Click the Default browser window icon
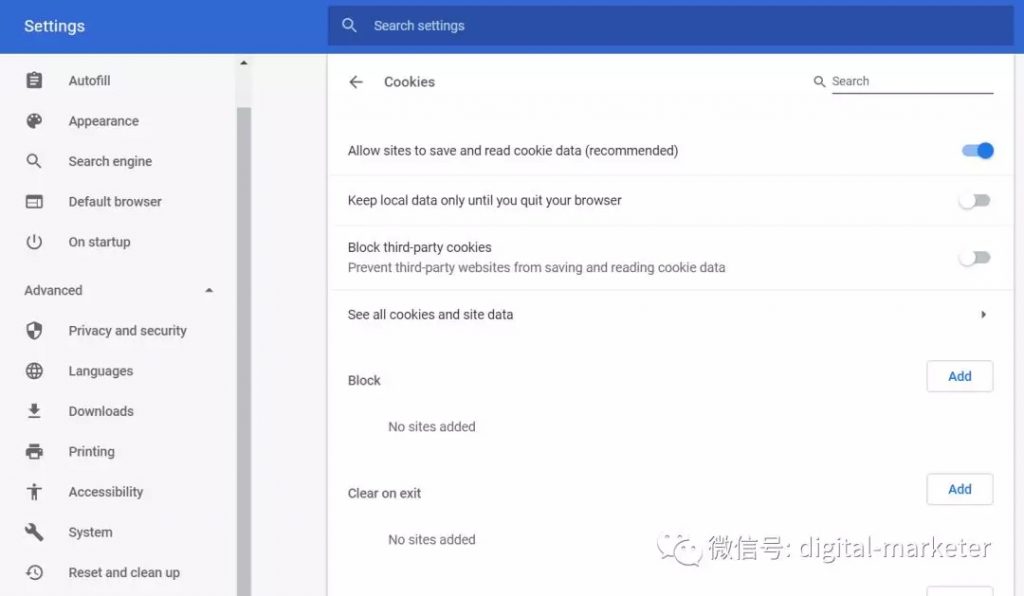This screenshot has height=596, width=1024. tap(34, 202)
